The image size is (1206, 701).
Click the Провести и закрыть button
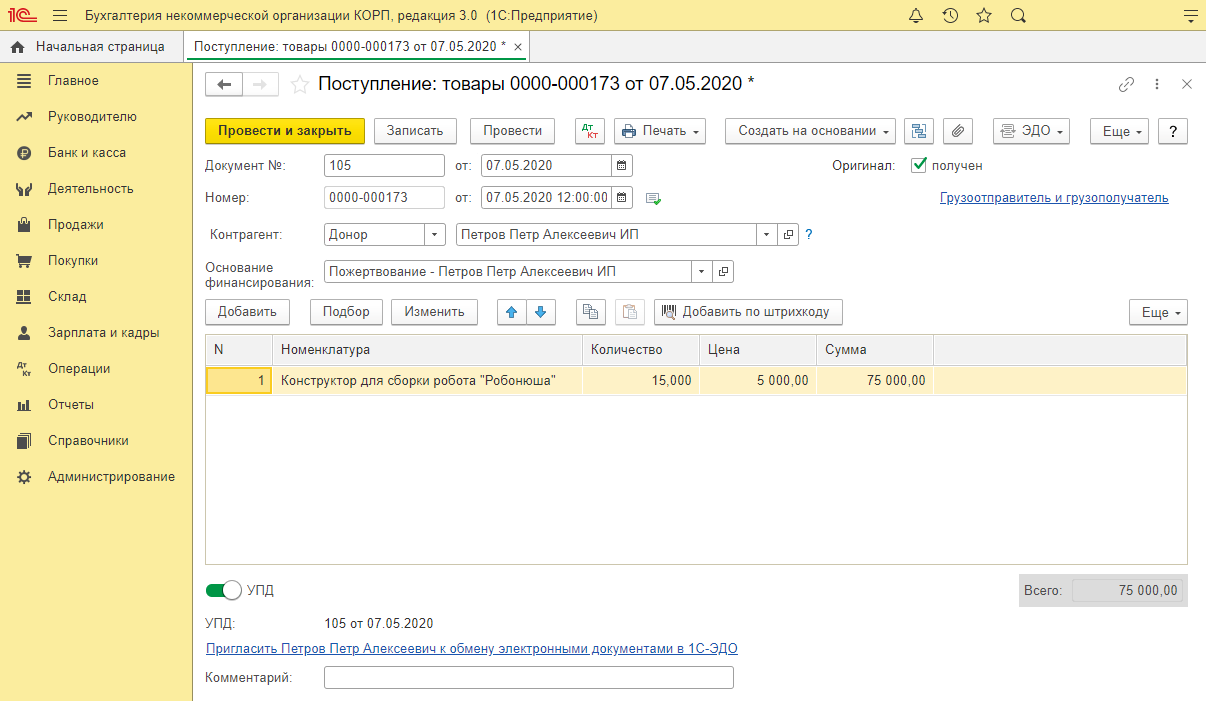284,131
